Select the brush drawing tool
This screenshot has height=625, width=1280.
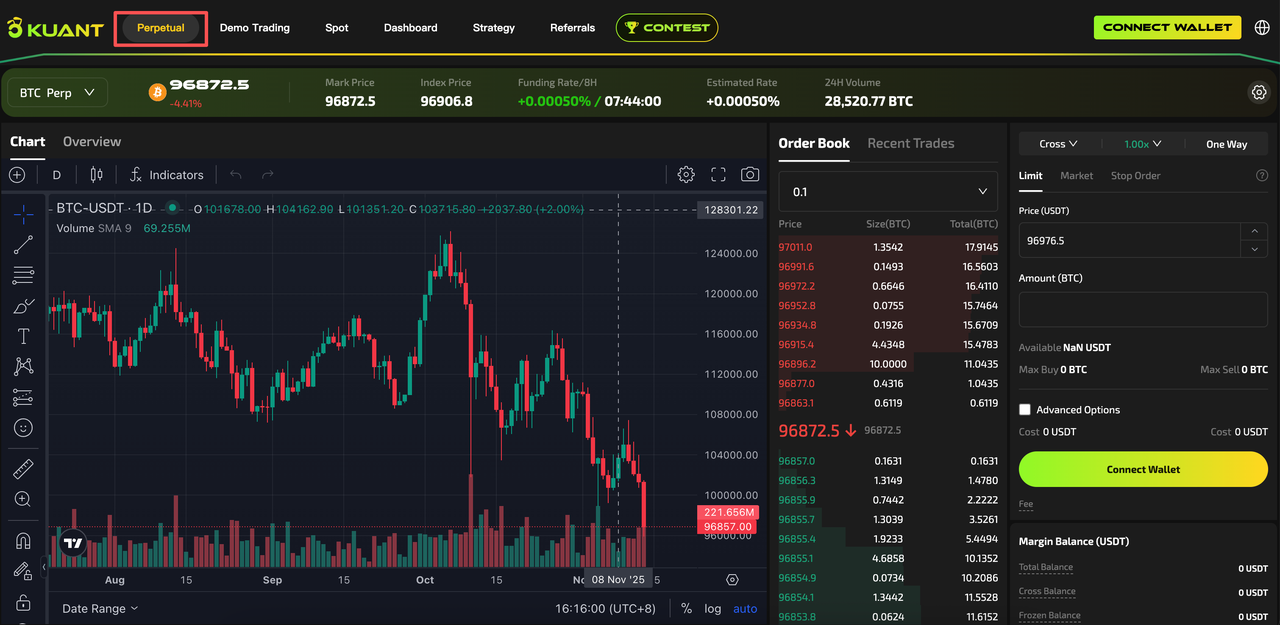23,306
